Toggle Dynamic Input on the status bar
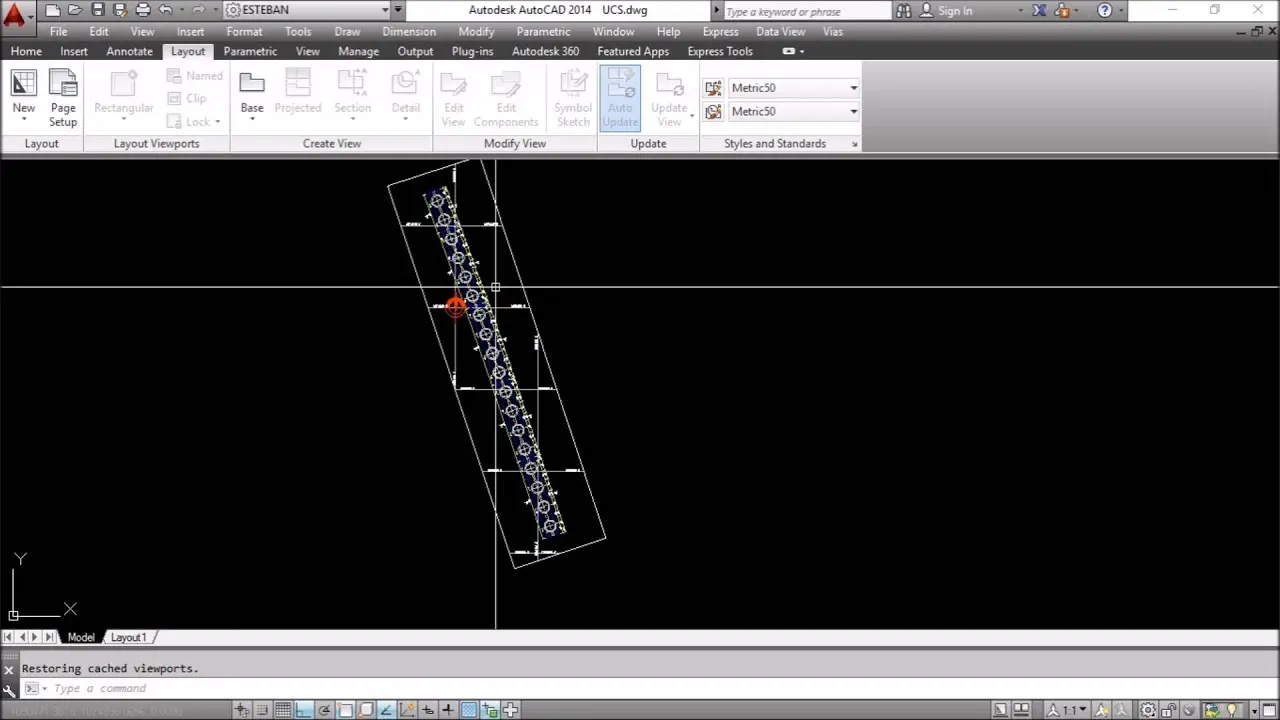Viewport: 1280px width, 720px height. [x=428, y=709]
